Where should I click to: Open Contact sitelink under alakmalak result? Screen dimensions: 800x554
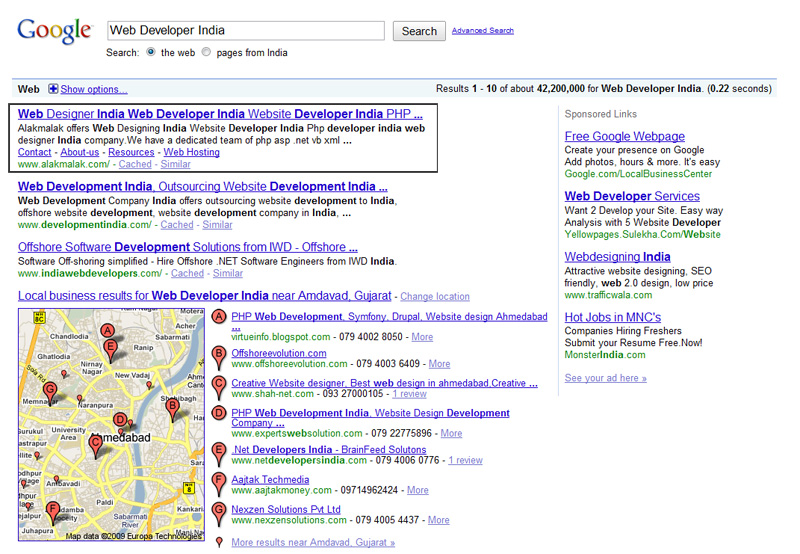(34, 152)
